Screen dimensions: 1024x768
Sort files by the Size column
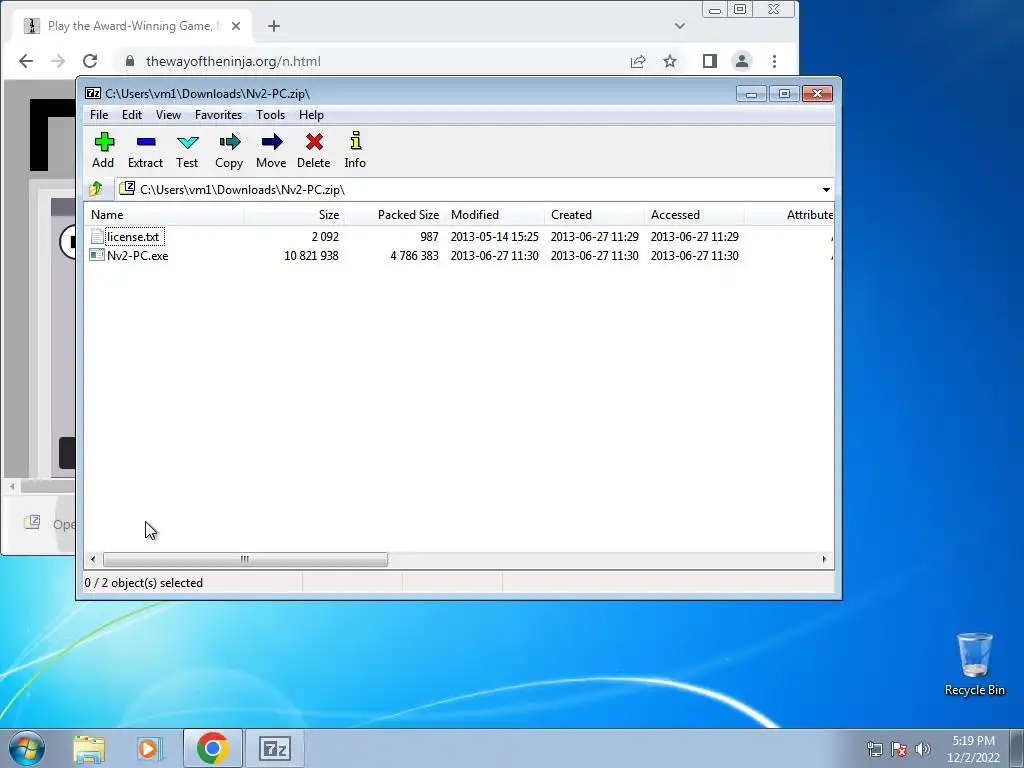click(x=295, y=215)
